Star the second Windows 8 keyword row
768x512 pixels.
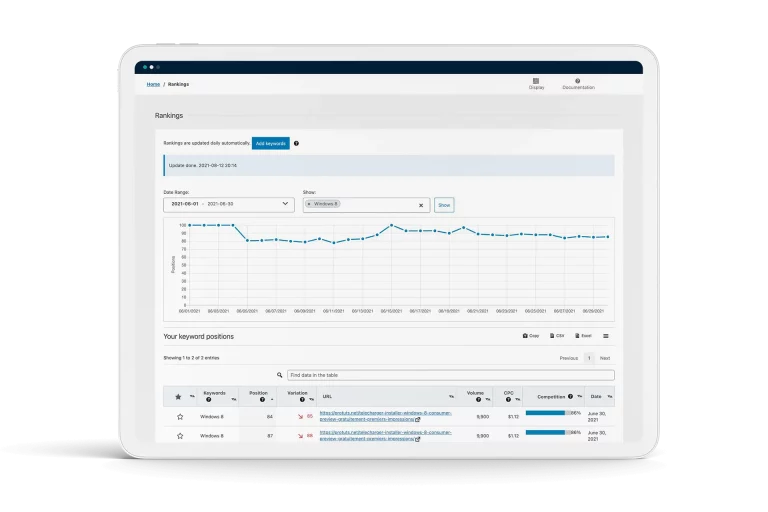click(180, 436)
